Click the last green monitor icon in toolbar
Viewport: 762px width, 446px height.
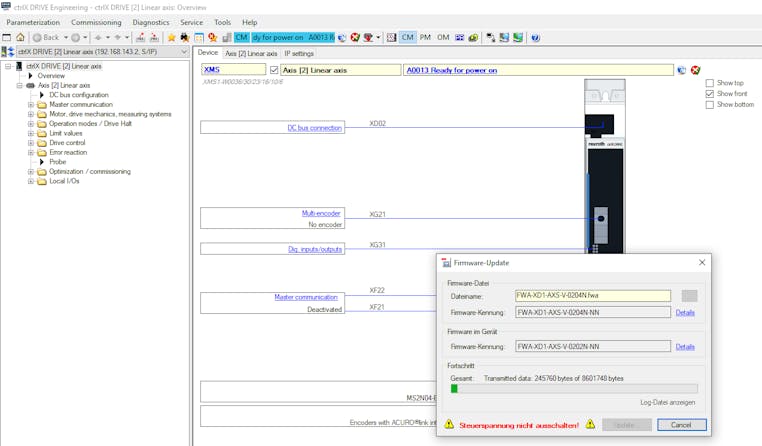tap(518, 37)
